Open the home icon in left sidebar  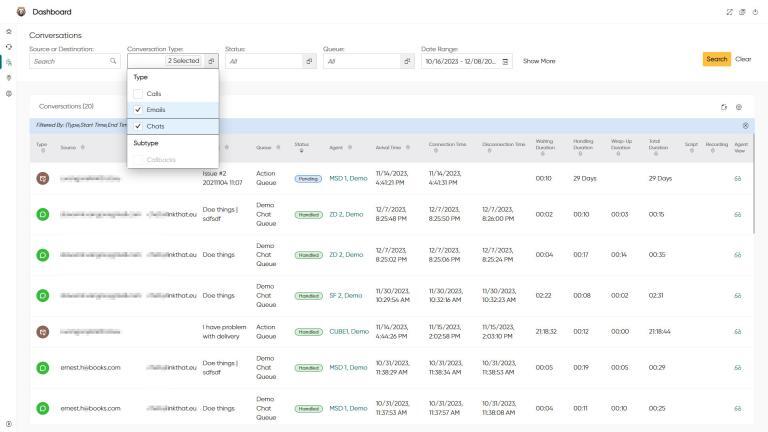9,32
